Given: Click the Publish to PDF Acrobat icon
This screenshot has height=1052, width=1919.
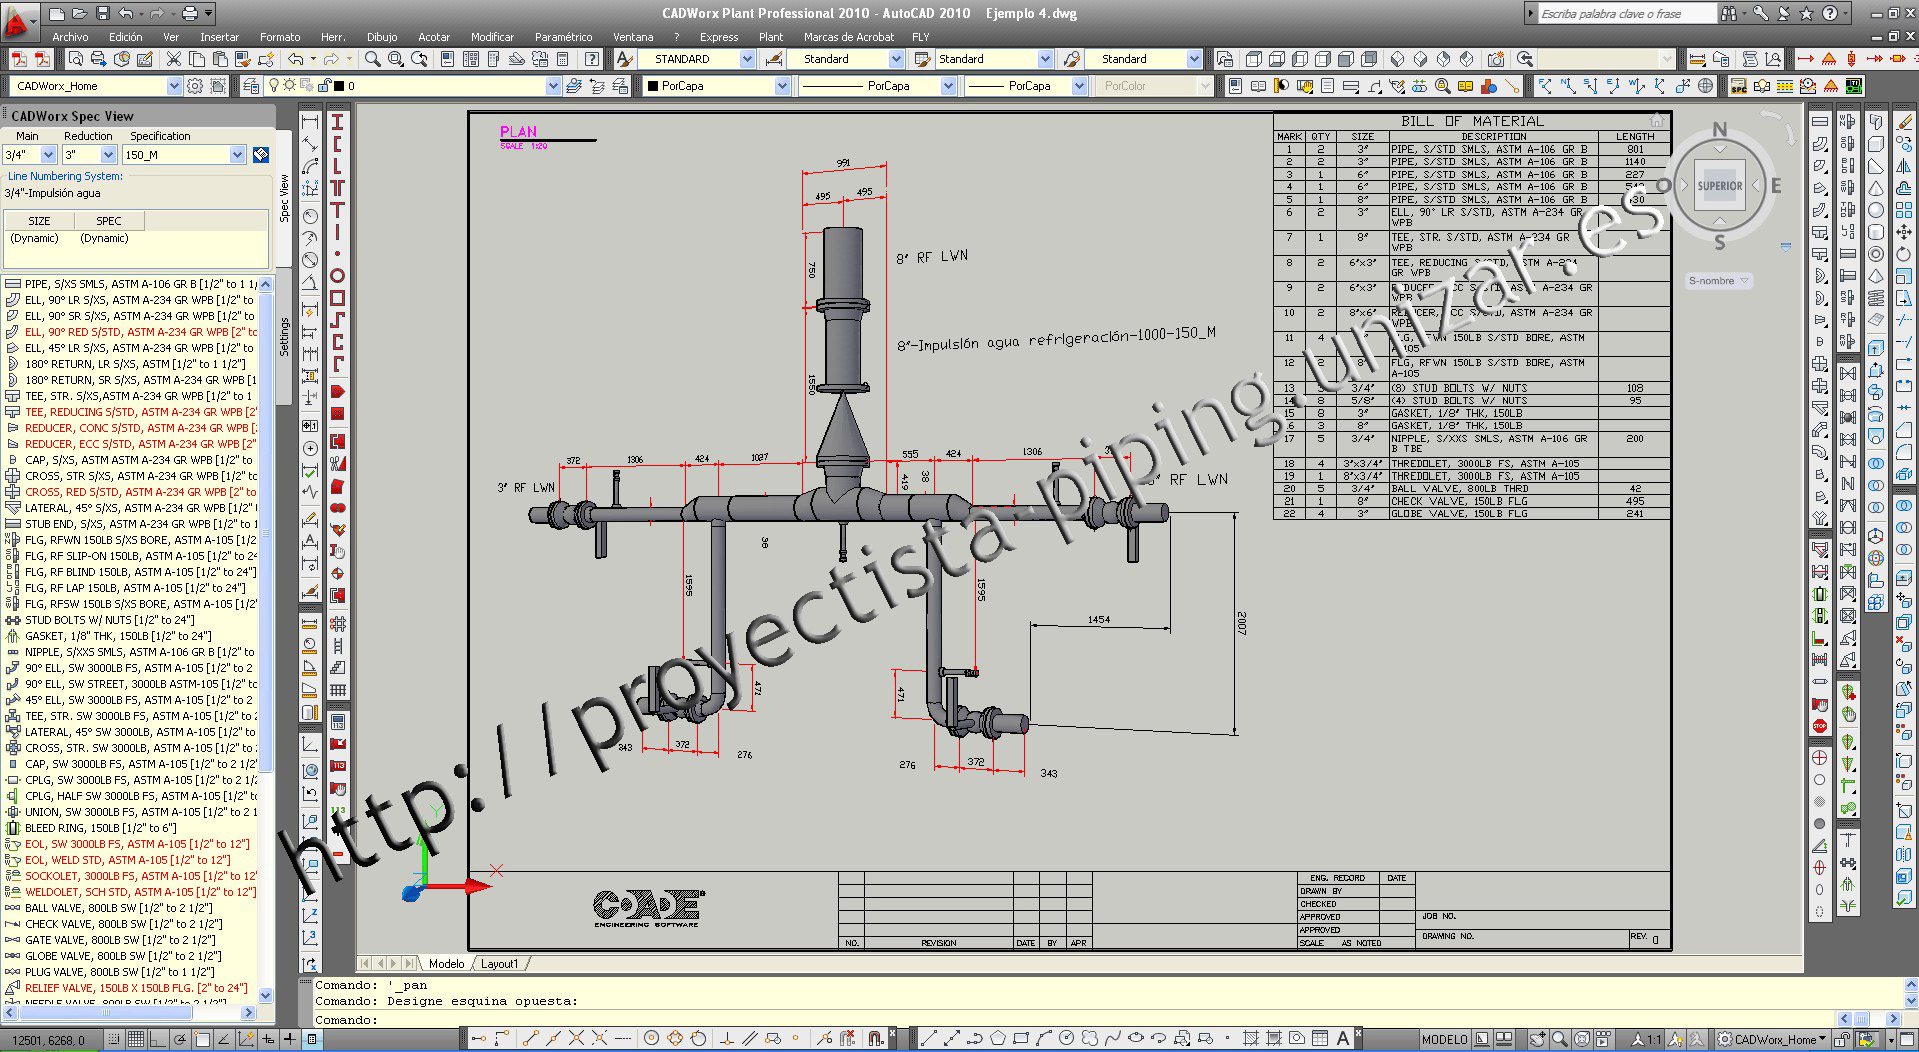Looking at the screenshot, I should (x=18, y=59).
